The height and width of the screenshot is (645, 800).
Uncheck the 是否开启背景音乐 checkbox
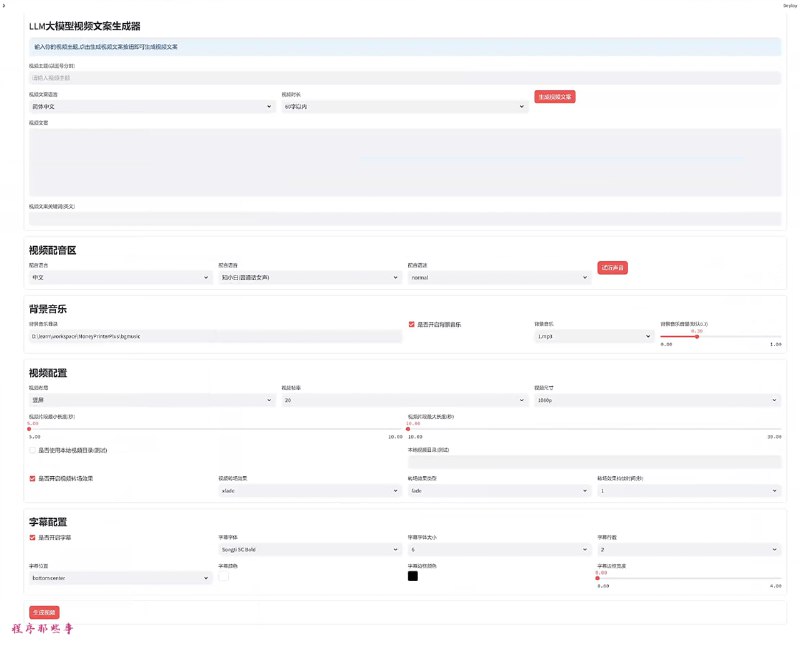[x=412, y=324]
